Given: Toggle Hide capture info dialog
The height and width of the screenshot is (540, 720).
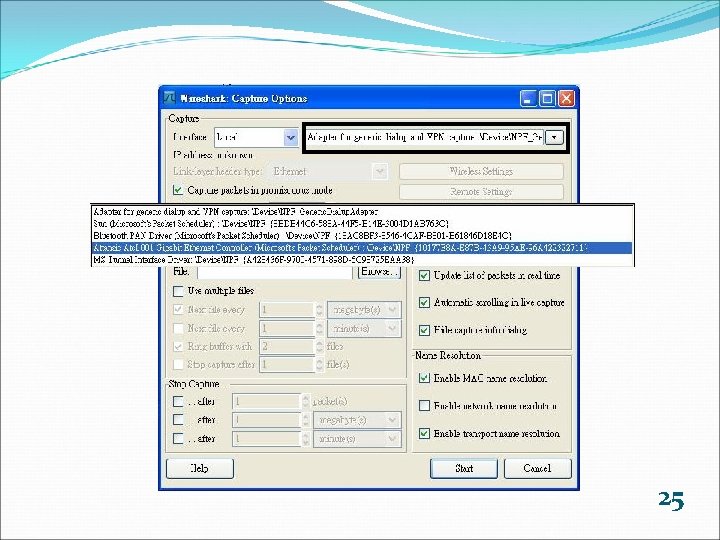Looking at the screenshot, I should 424,330.
